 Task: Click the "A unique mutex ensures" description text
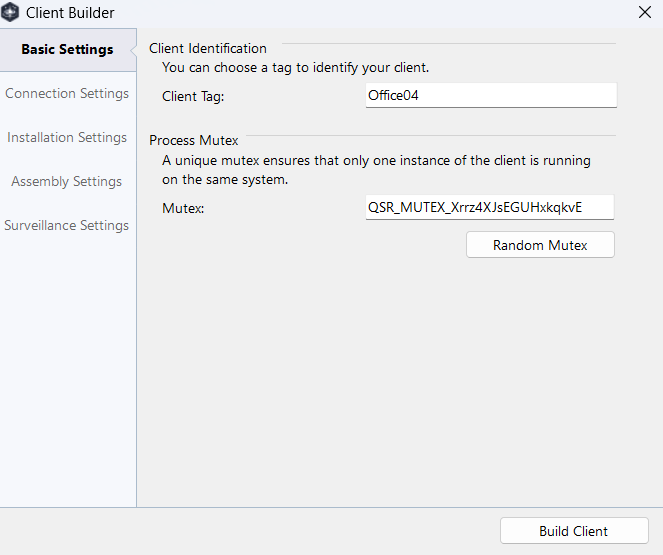point(376,170)
